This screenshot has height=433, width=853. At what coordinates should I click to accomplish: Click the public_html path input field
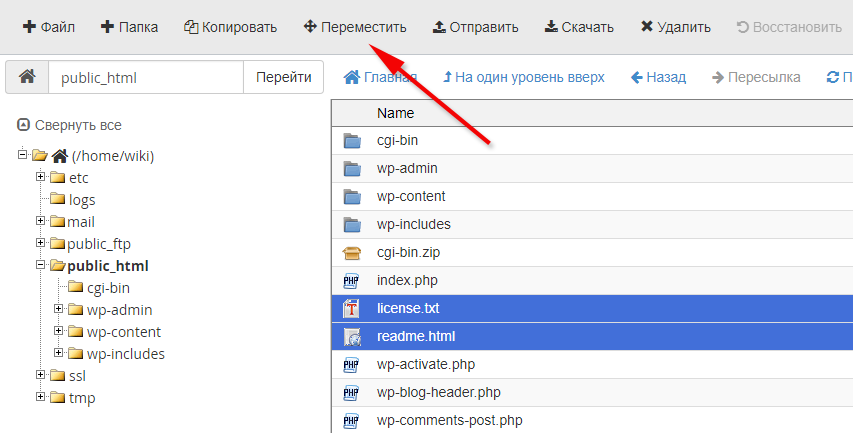(146, 77)
